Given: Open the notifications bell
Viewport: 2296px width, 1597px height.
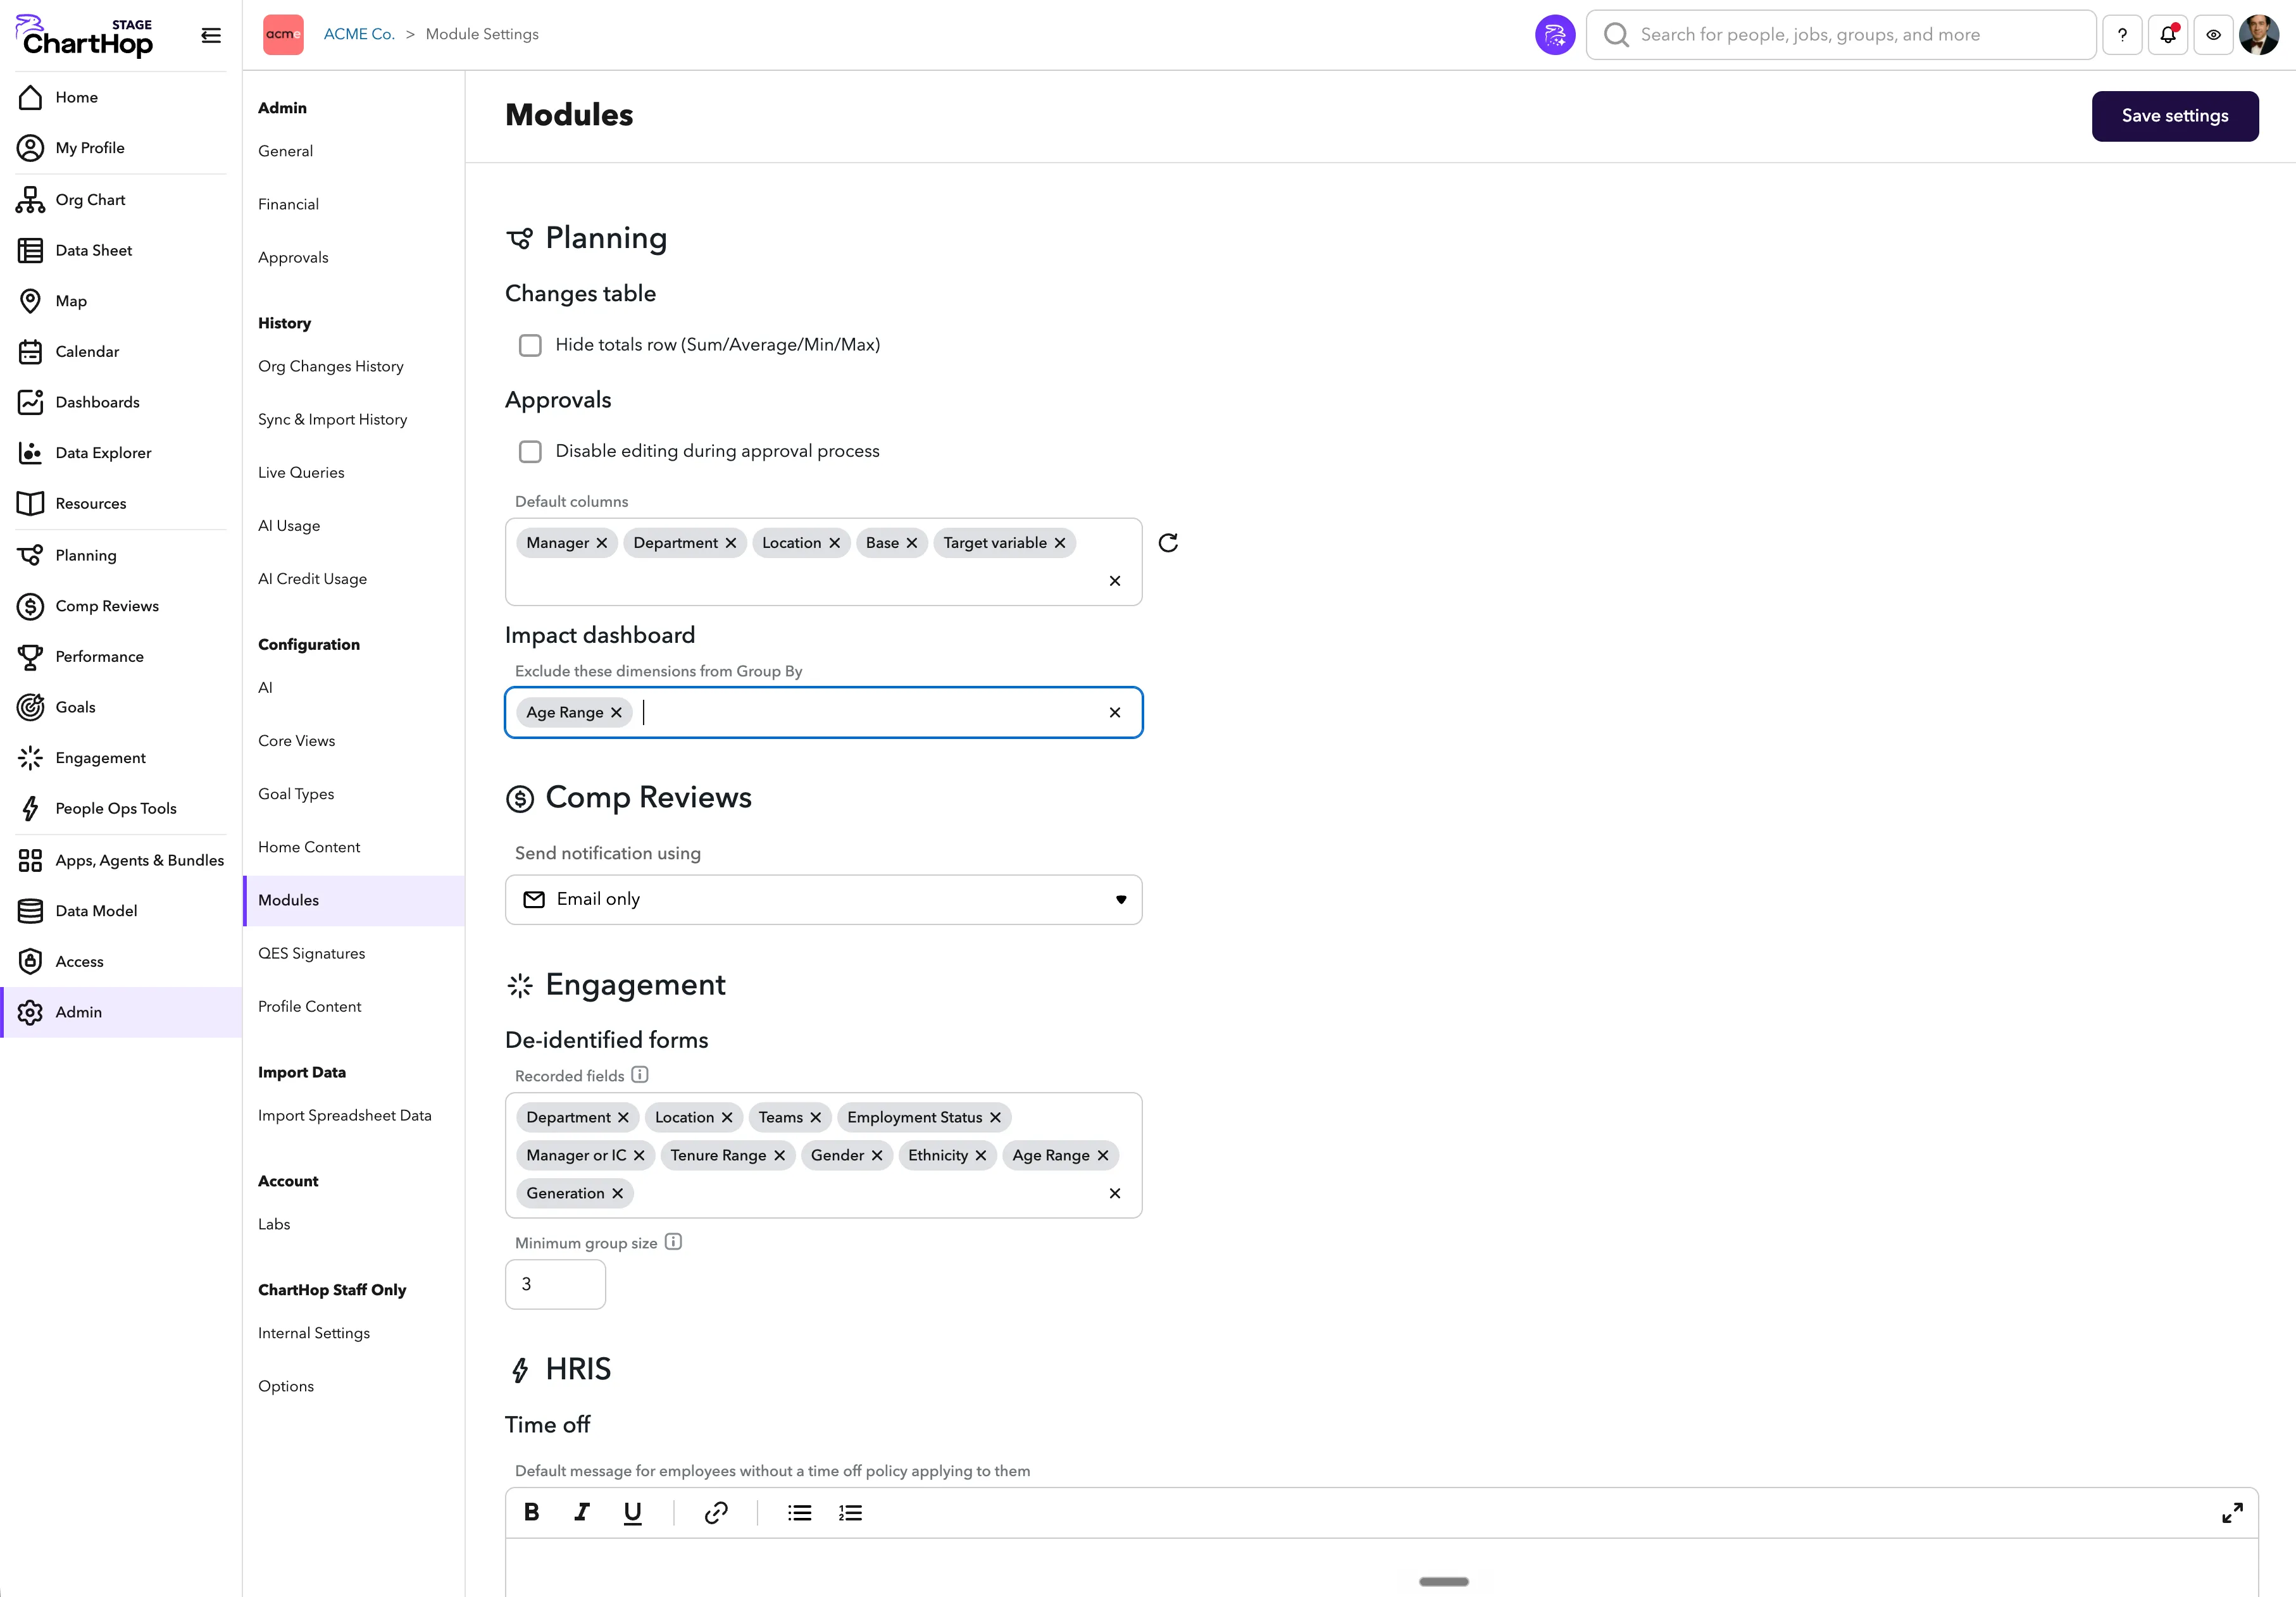Looking at the screenshot, I should click(x=2168, y=35).
